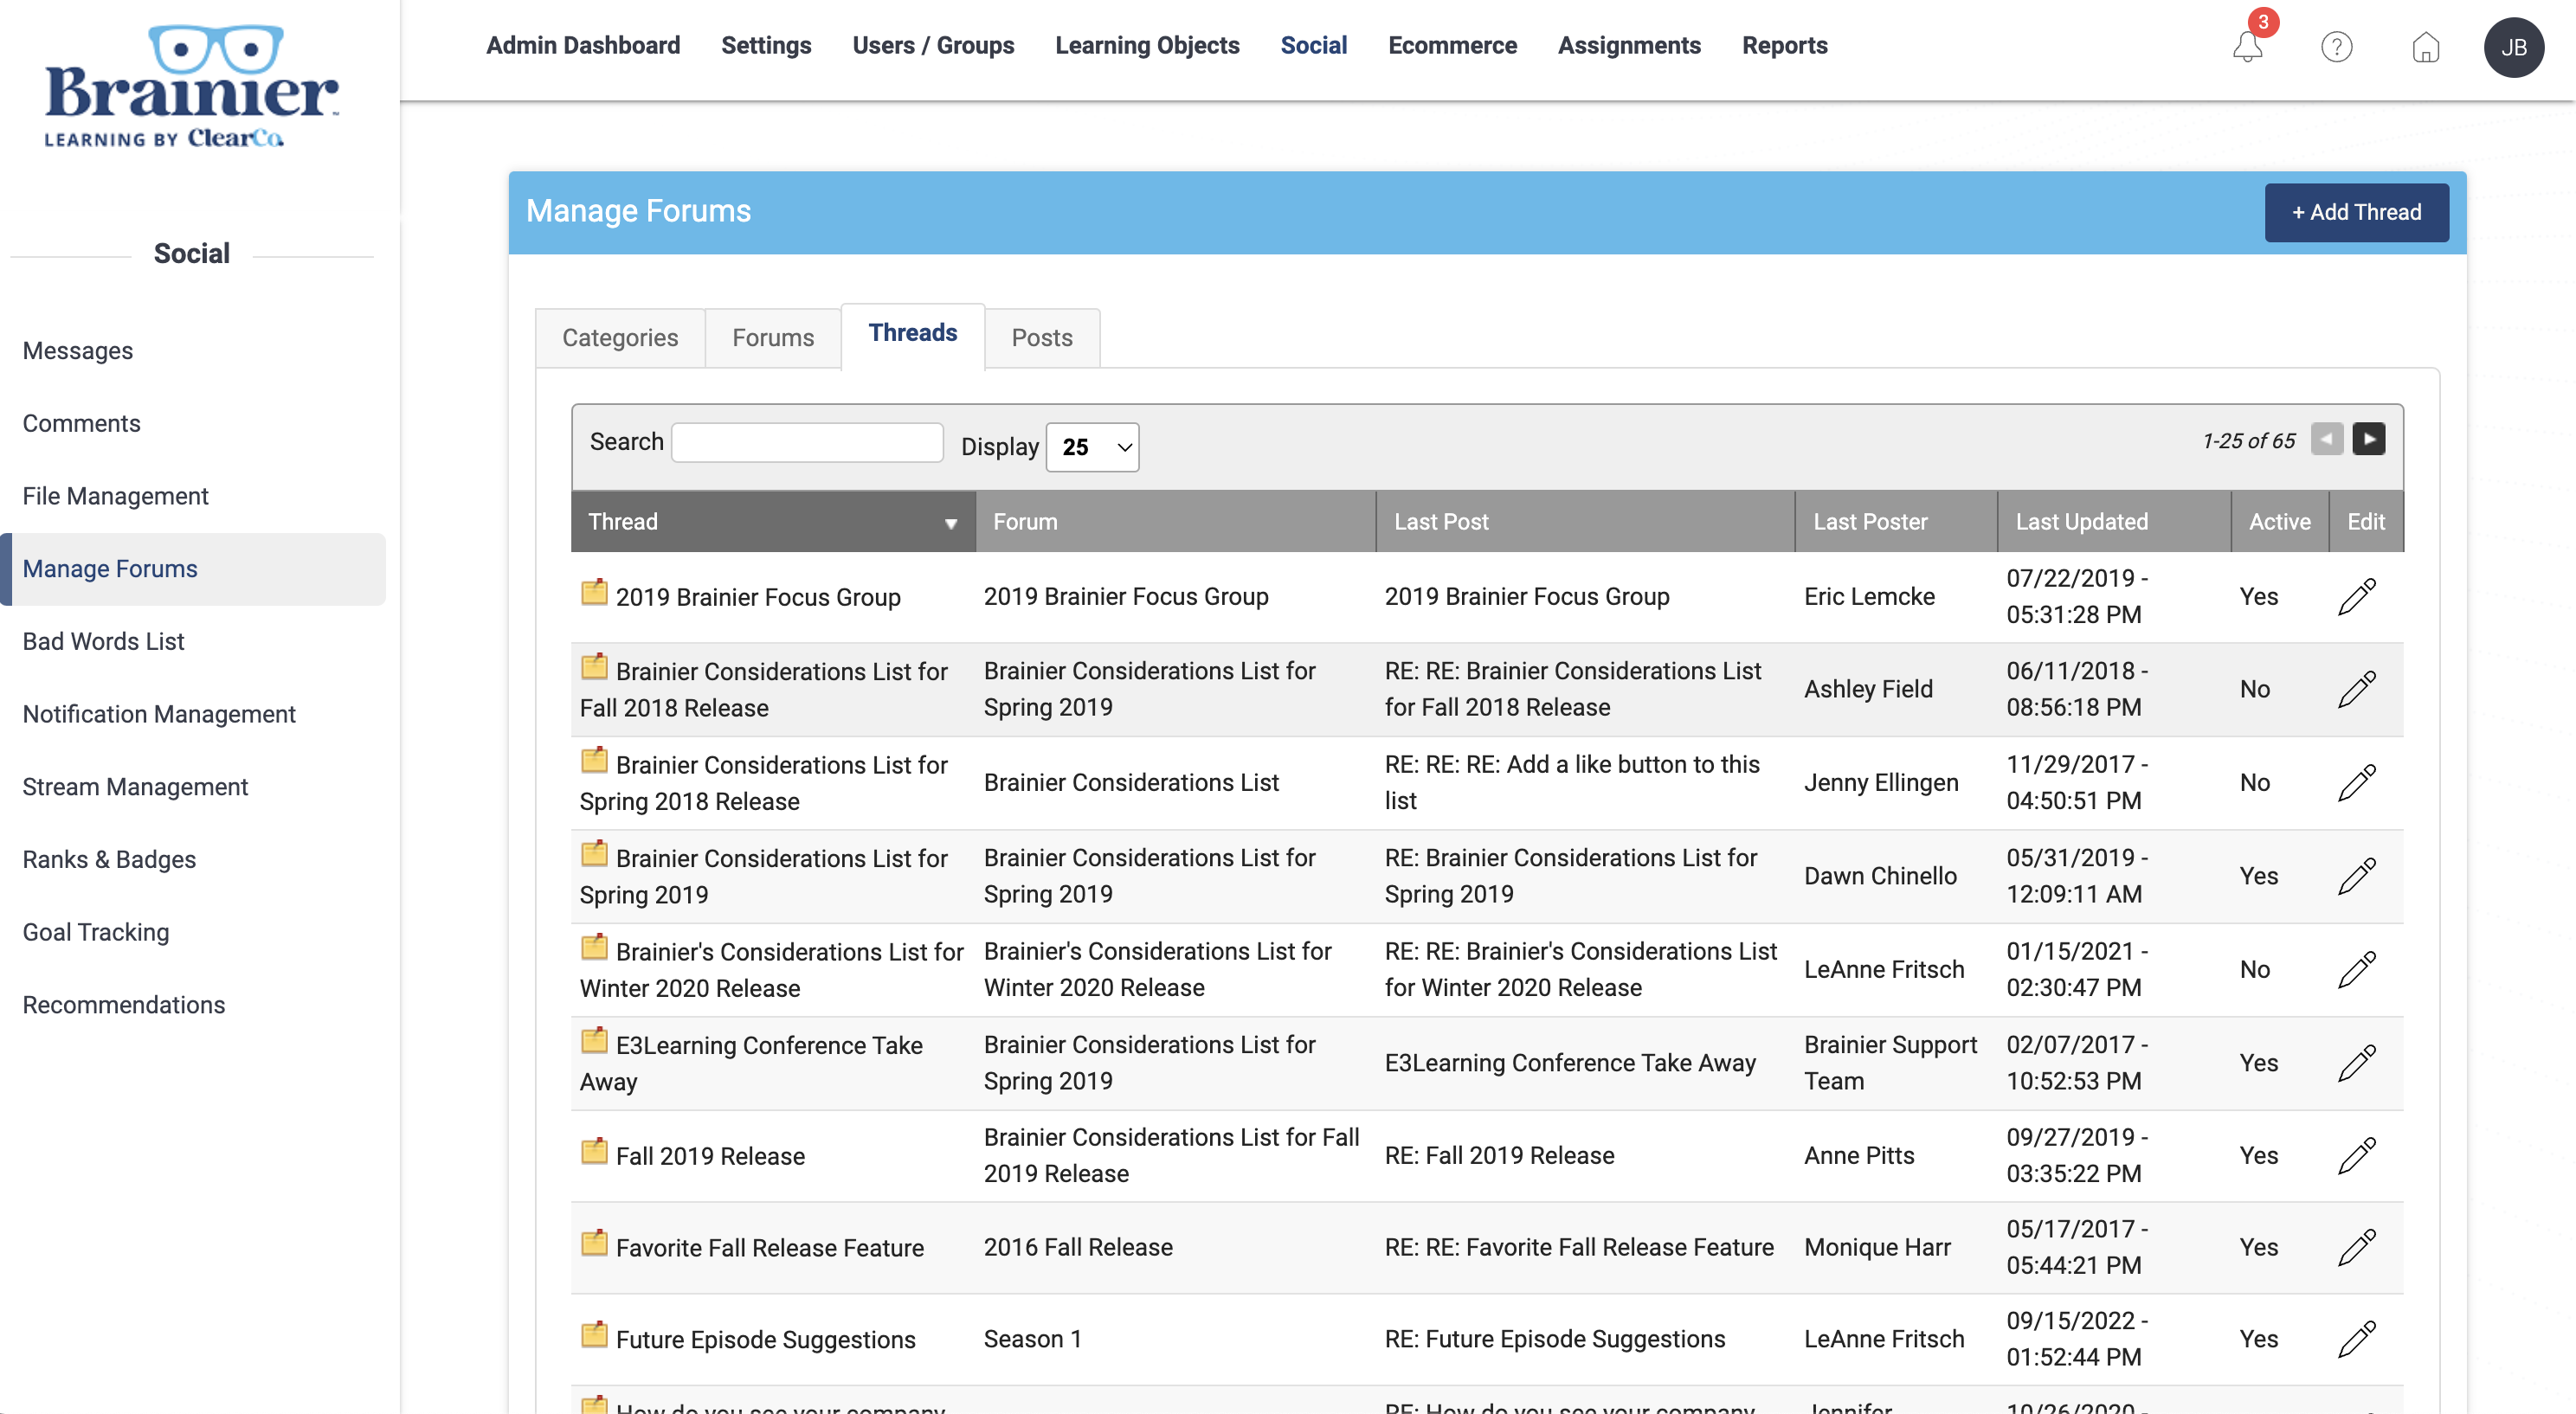Click the 'Fall 2019 Release' thread title
2576x1414 pixels.
click(710, 1156)
